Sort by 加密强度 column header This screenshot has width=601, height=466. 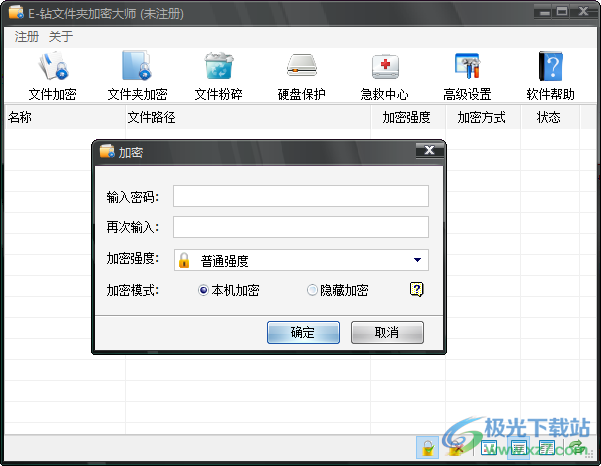[408, 117]
